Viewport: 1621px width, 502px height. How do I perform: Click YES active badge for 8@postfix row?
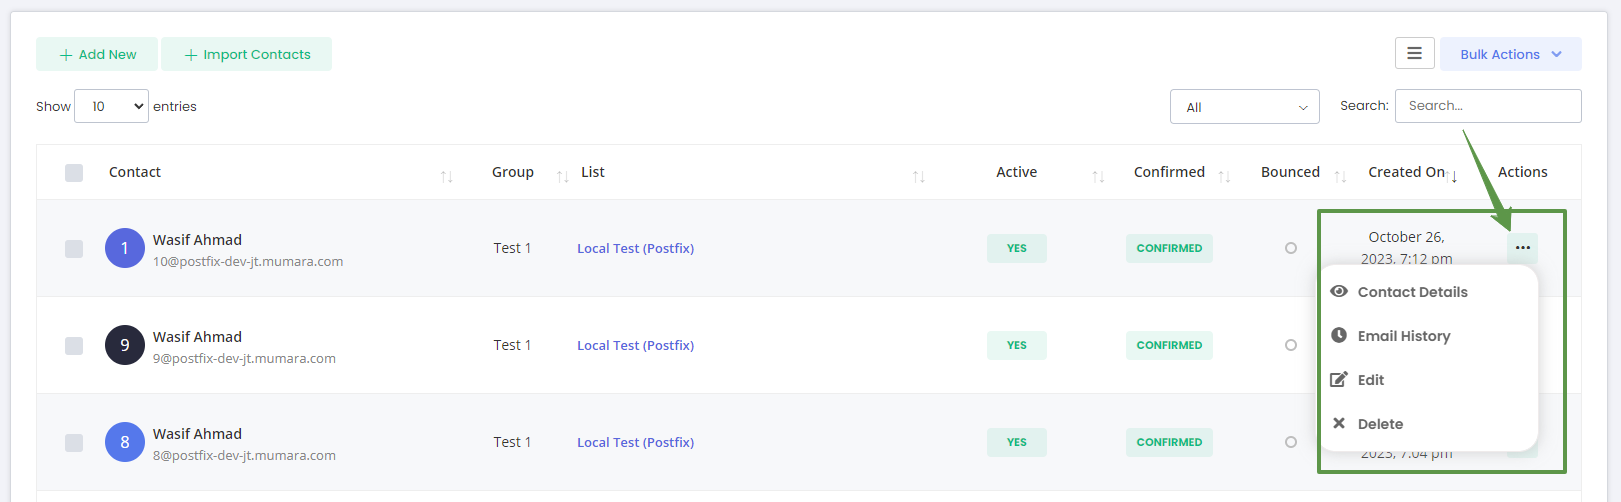click(x=1017, y=442)
